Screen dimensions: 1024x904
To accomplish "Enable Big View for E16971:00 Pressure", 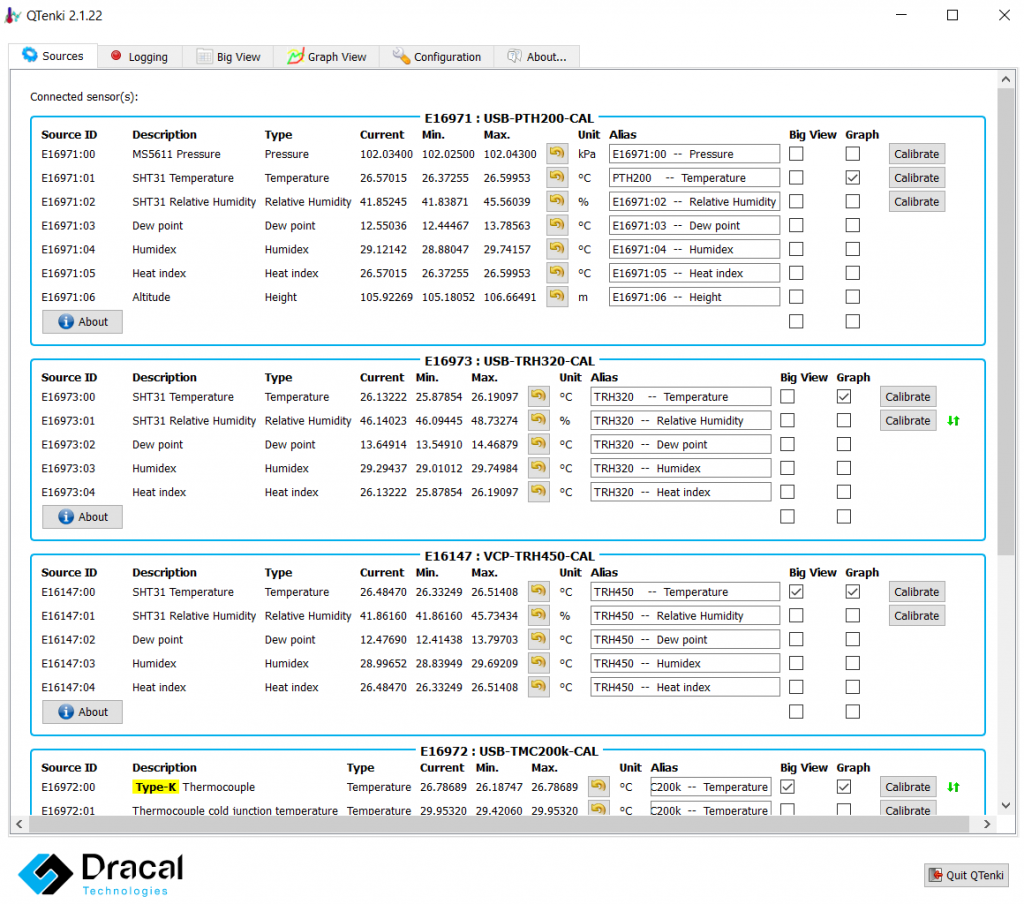I will pos(796,153).
